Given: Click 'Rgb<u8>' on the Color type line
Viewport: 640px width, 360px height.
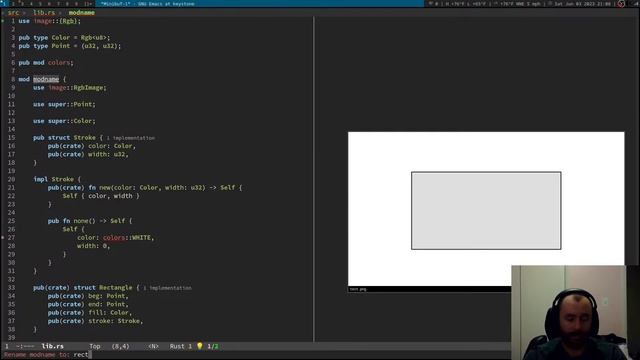Looking at the screenshot, I should click(93, 38).
